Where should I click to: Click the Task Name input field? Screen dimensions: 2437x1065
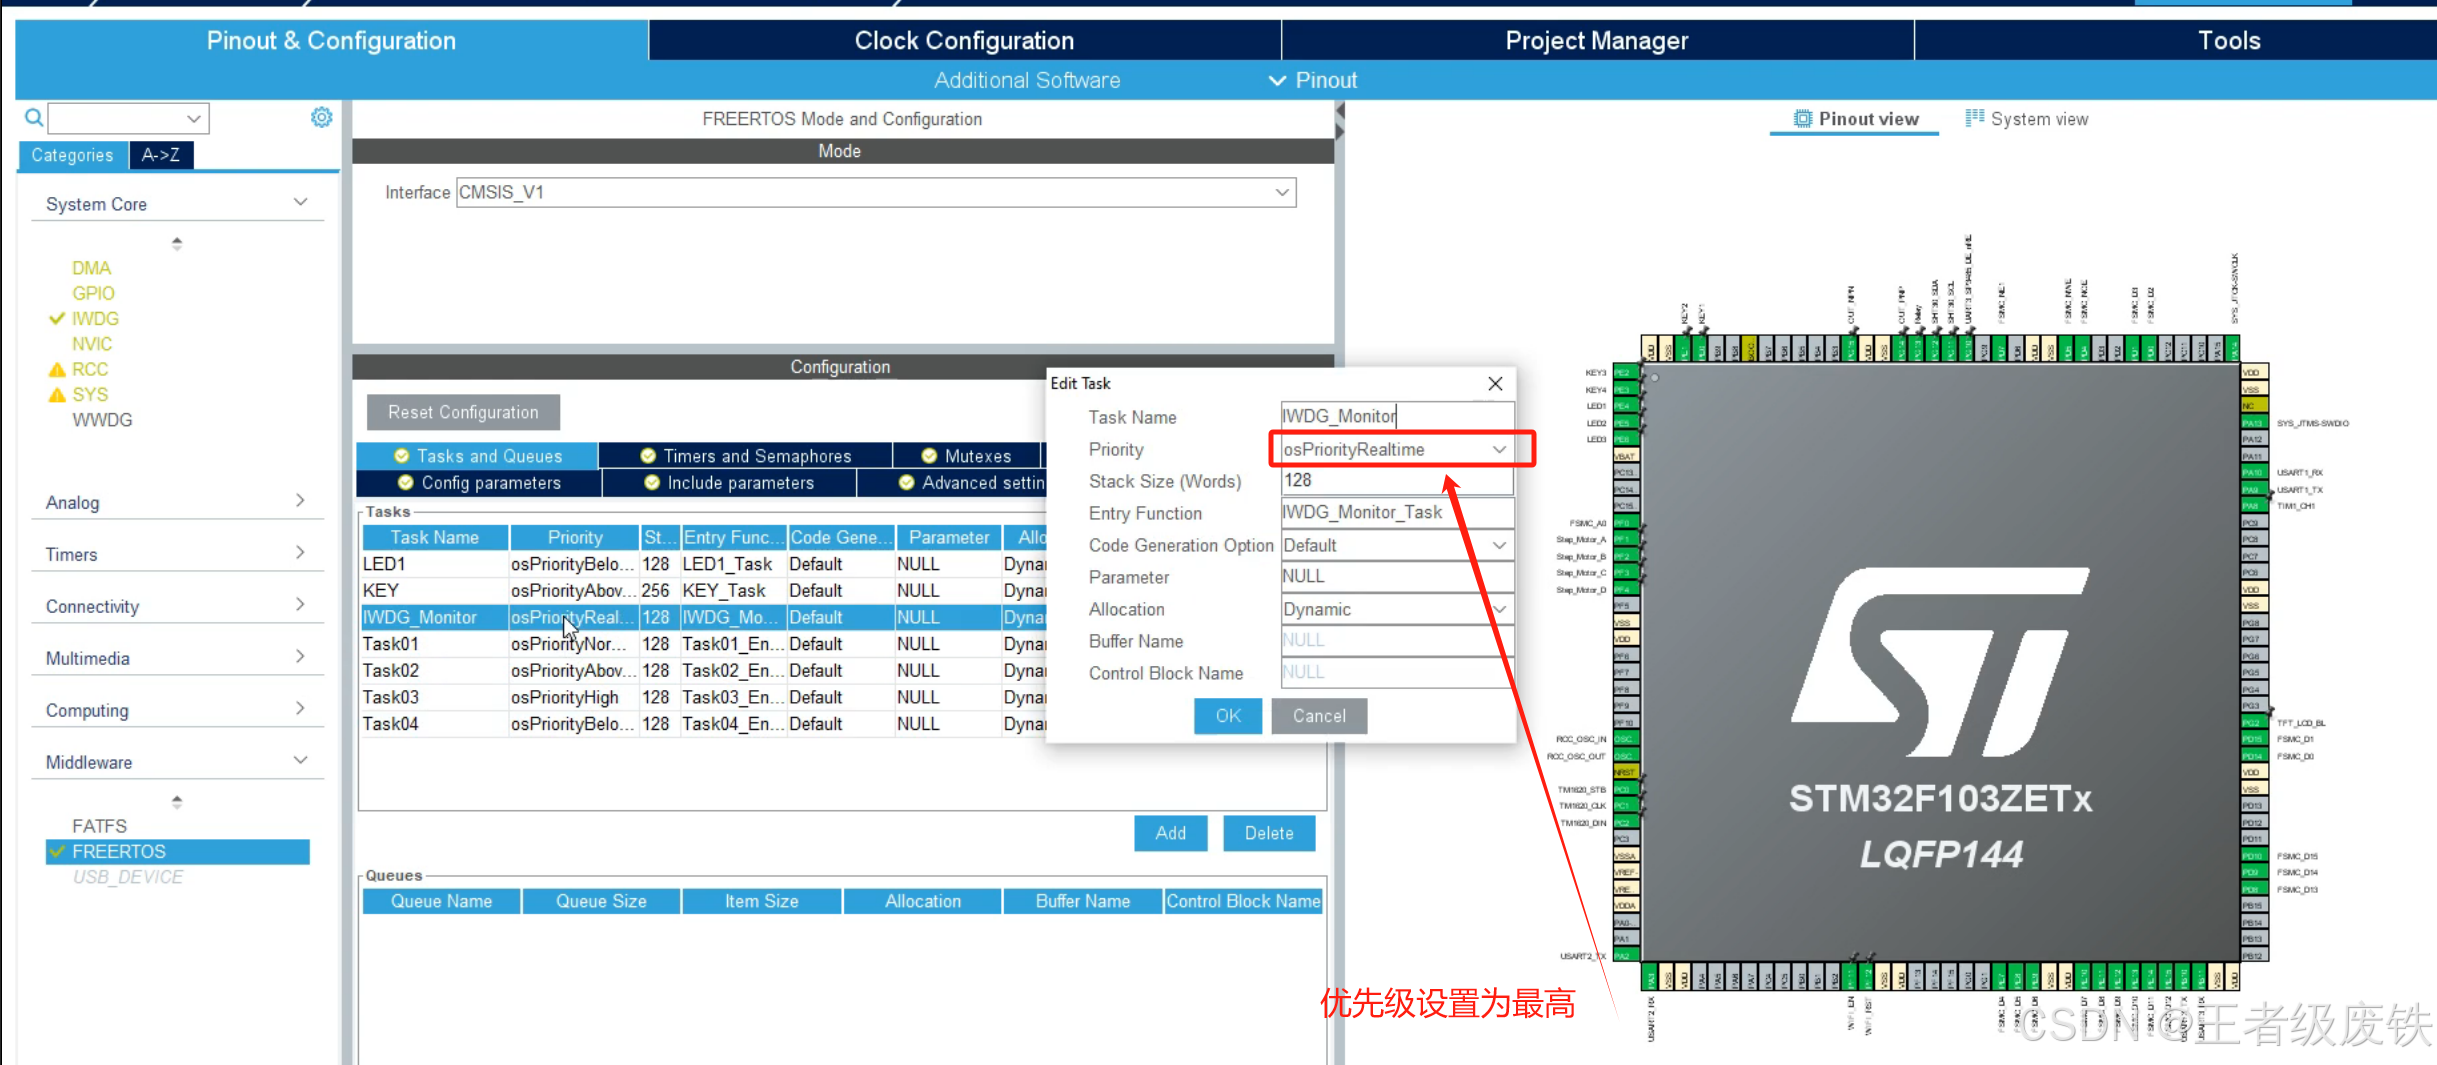point(1397,416)
